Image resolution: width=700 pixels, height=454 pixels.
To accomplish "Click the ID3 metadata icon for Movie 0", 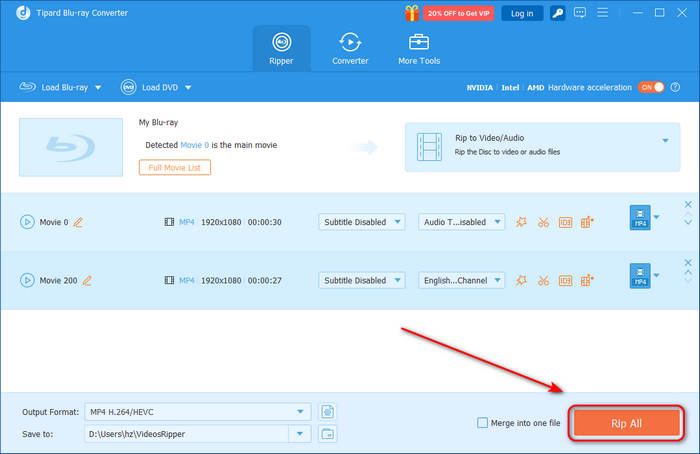I will tap(565, 222).
